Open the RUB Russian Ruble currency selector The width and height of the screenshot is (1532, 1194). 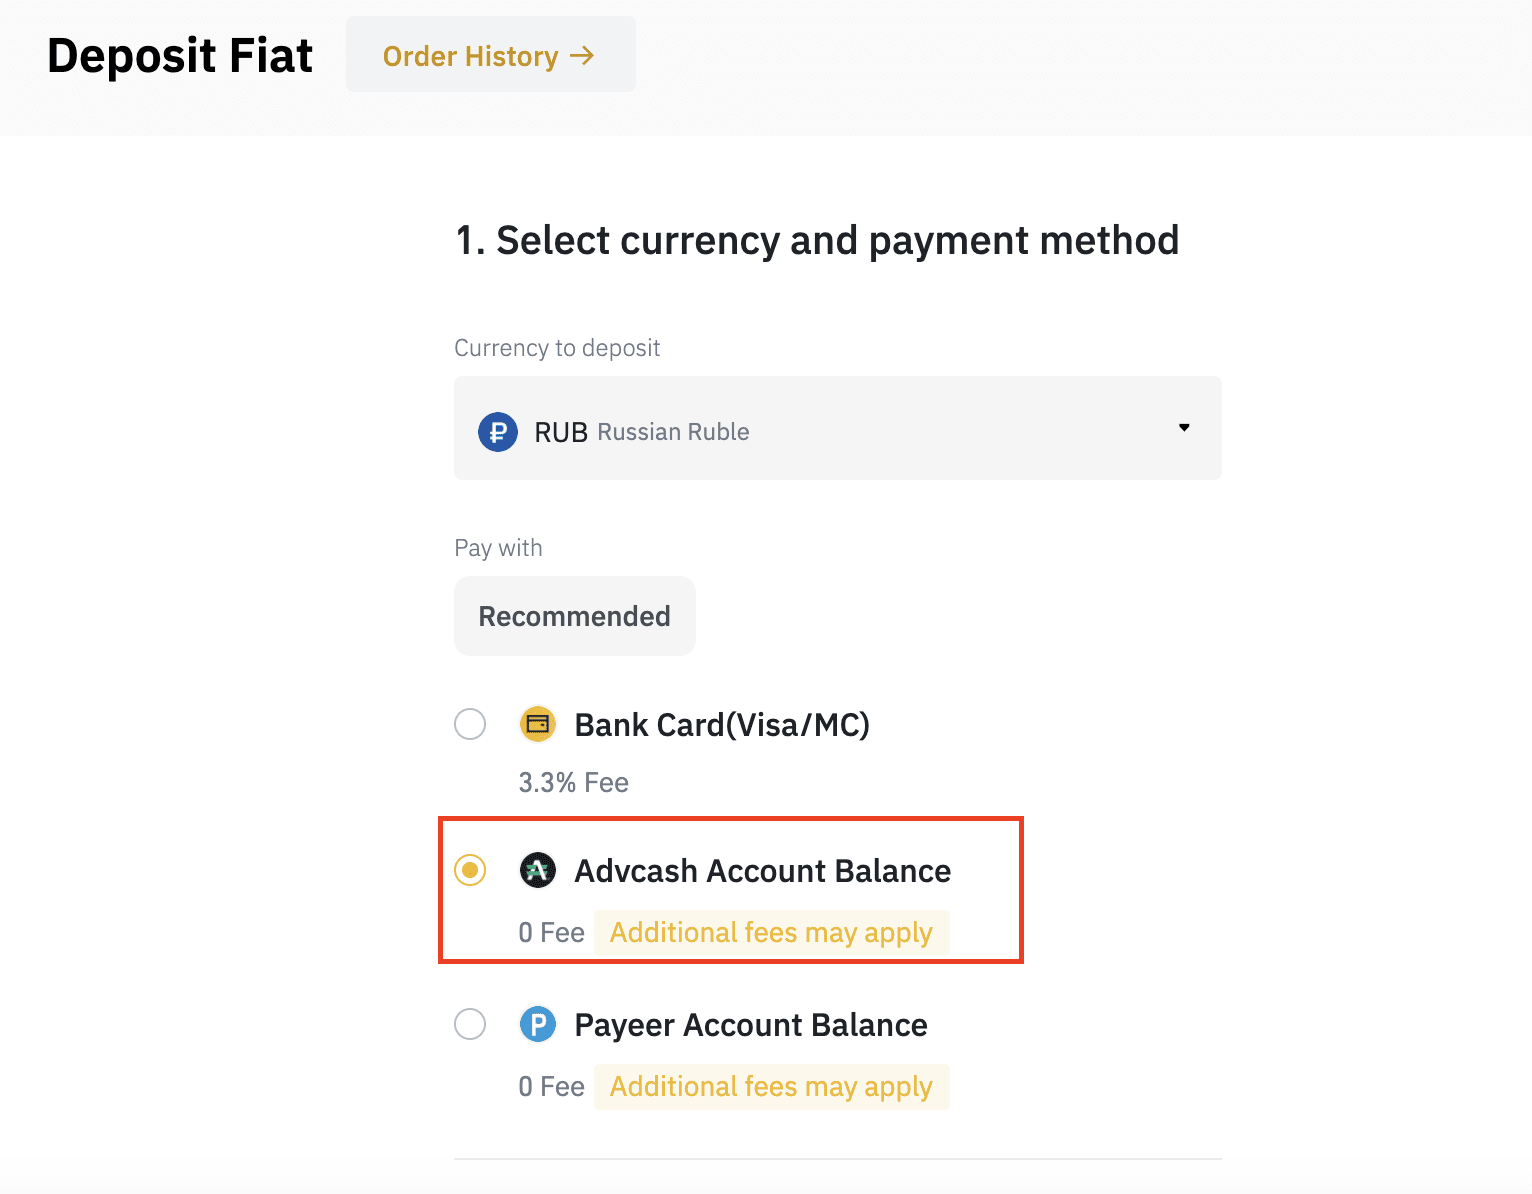[838, 428]
